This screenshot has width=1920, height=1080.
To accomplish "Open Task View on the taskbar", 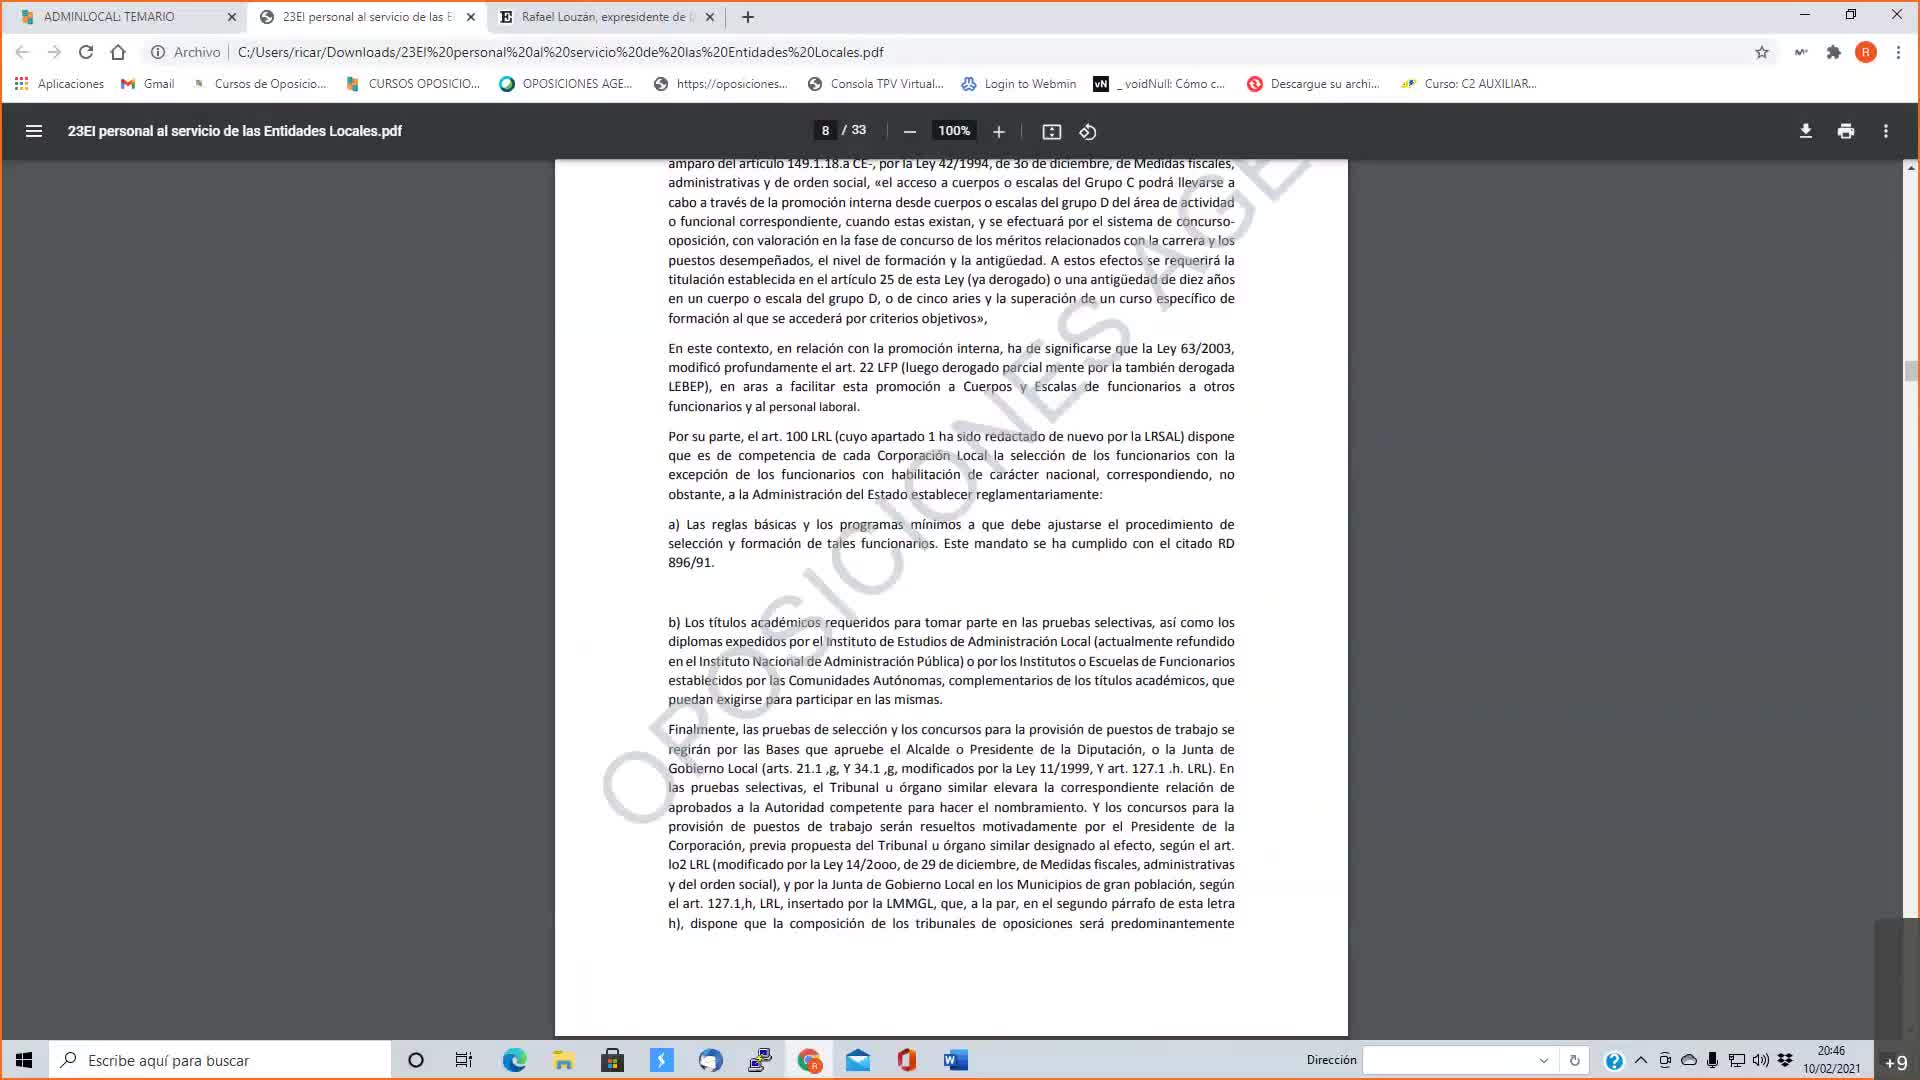I will pyautogui.click(x=464, y=1060).
